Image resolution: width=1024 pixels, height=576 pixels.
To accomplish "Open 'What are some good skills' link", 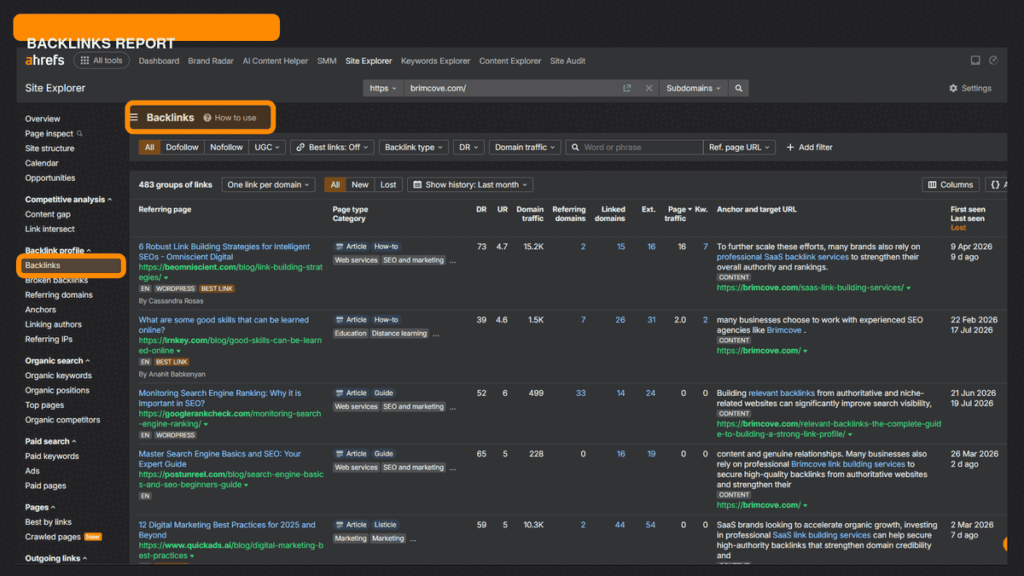I will (223, 325).
